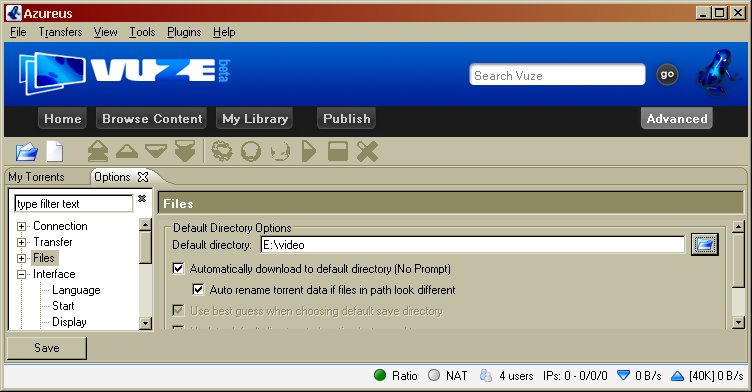Click the Azureus title bar app icon
Screen dimensions: 752x392
tap(14, 12)
